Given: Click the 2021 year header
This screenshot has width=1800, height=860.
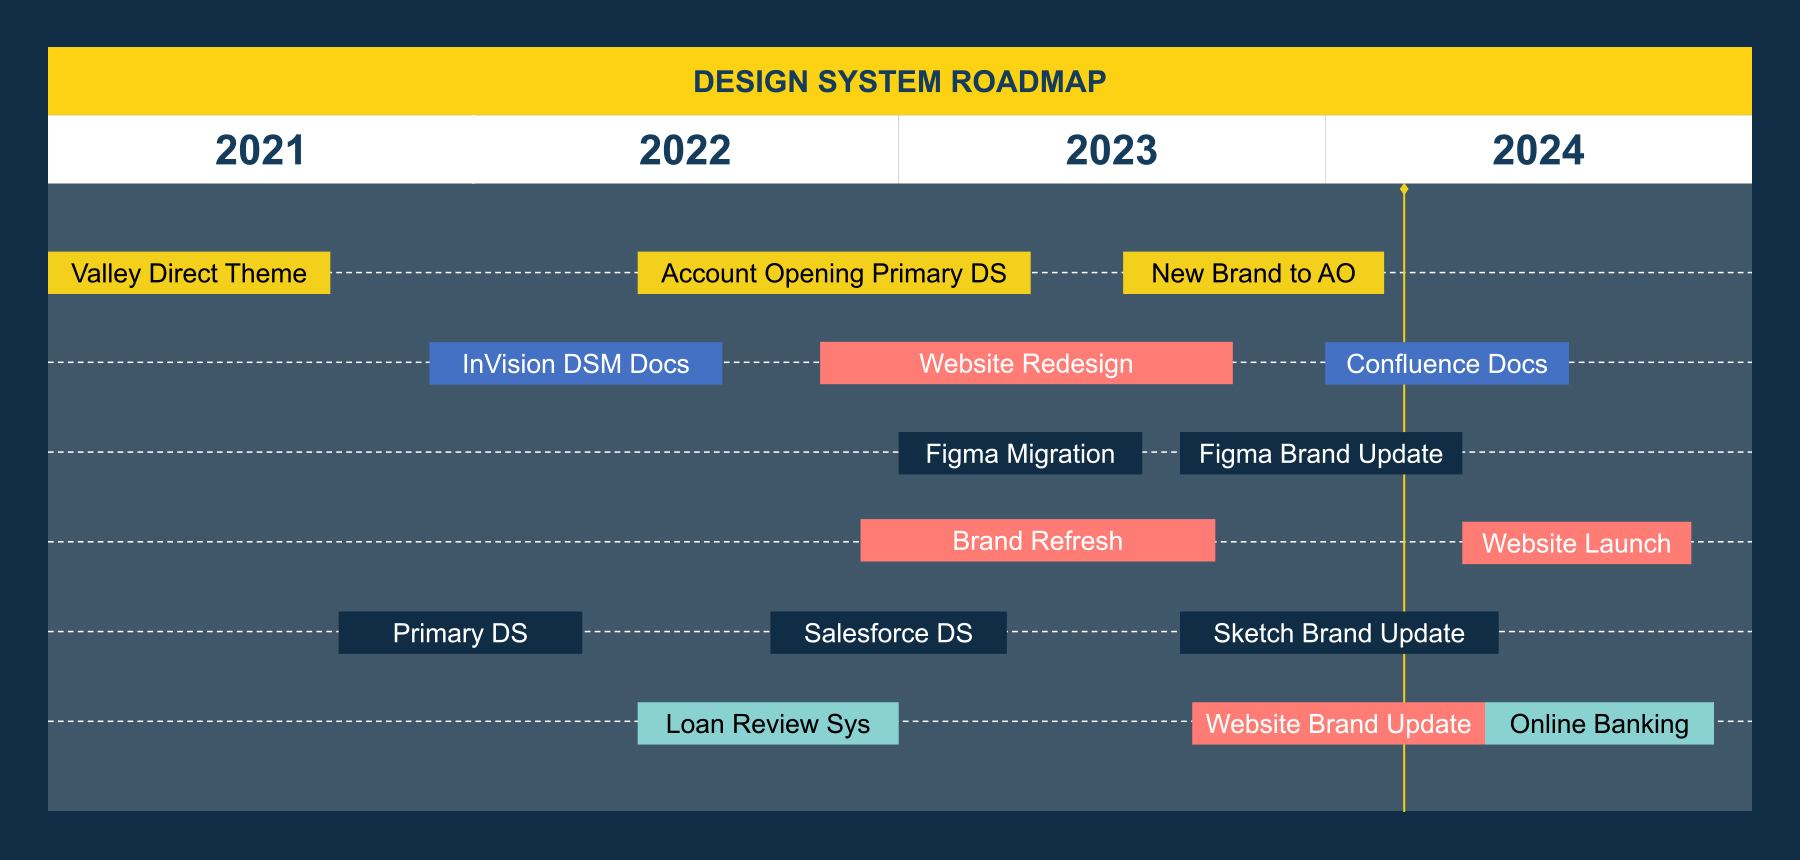Looking at the screenshot, I should coord(260,150).
